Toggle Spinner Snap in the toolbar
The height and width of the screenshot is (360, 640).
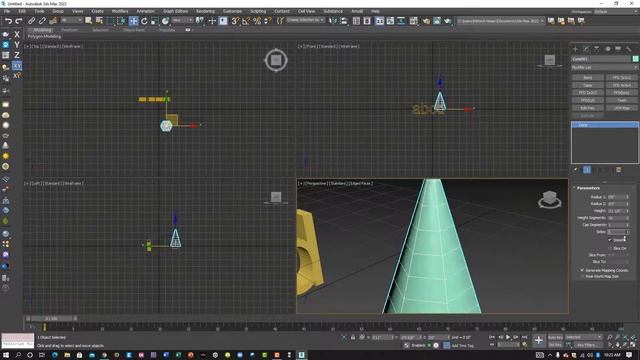268,20
